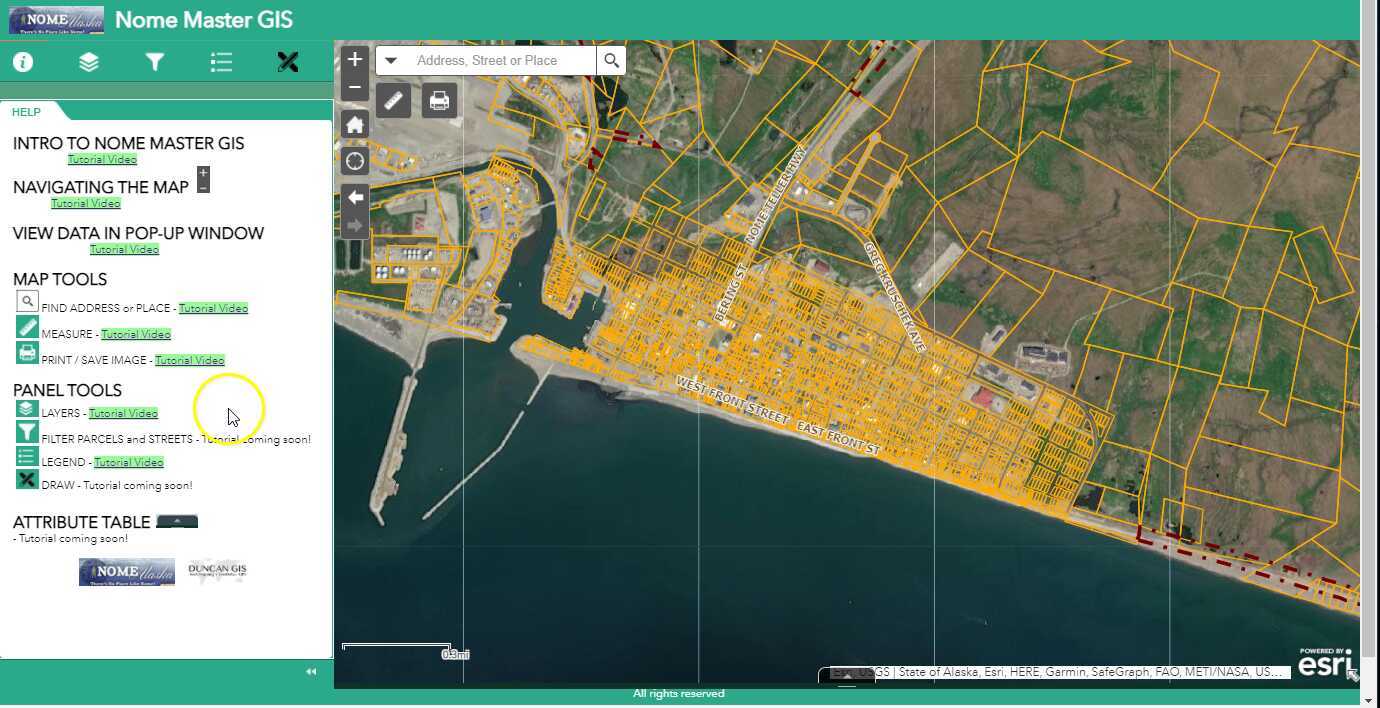Open the Legend tutorial video link
This screenshot has height=708, width=1380.
pos(128,462)
